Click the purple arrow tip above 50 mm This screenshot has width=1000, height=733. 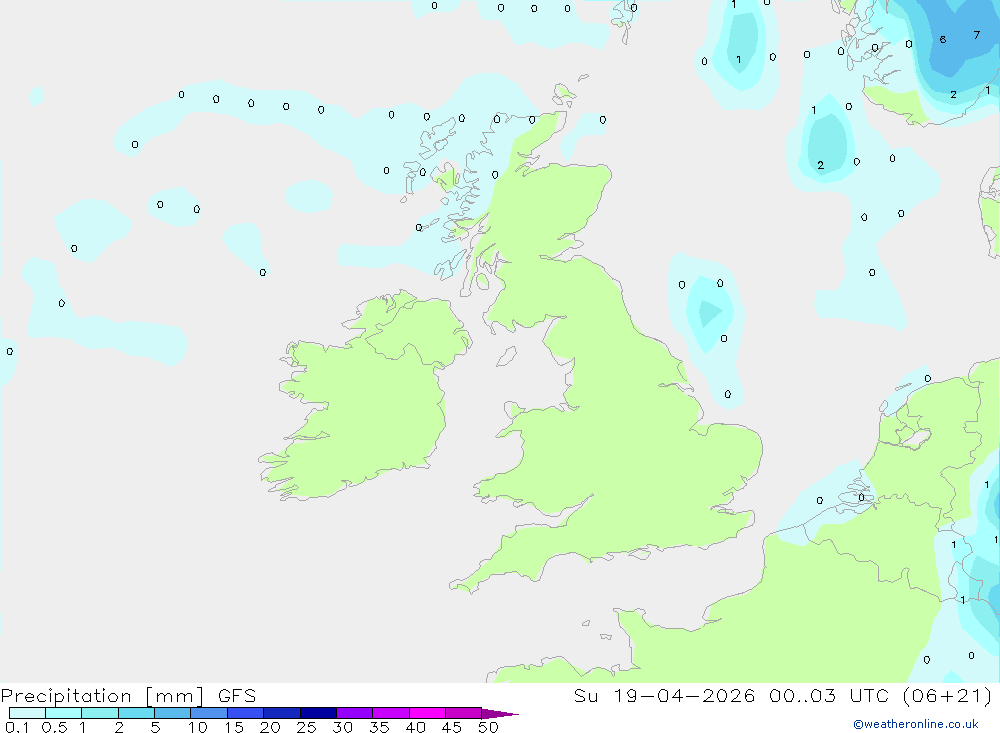[499, 714]
